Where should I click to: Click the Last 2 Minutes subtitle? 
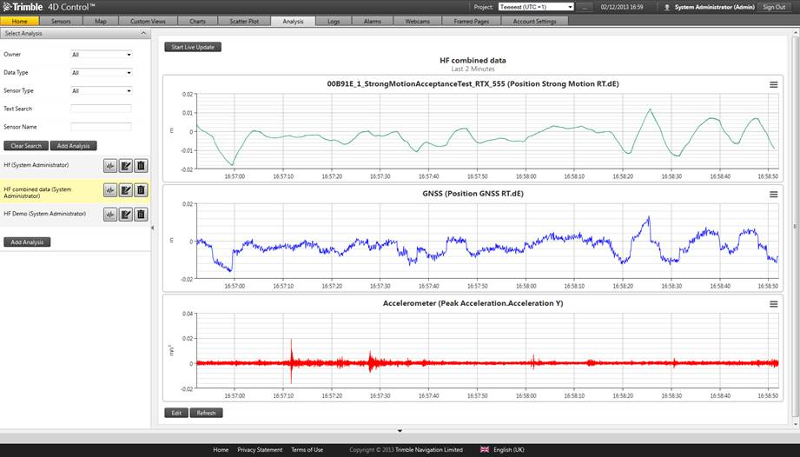point(473,69)
